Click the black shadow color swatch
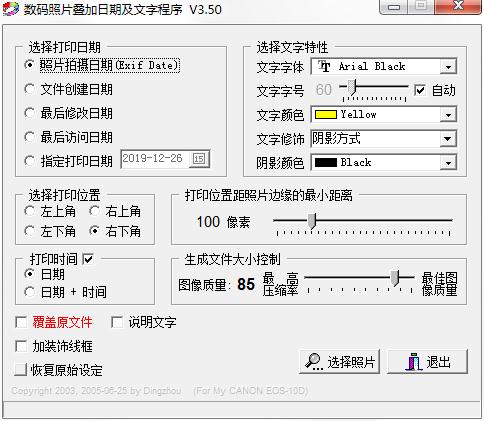Screen dimensions: 484x421 tap(326, 163)
